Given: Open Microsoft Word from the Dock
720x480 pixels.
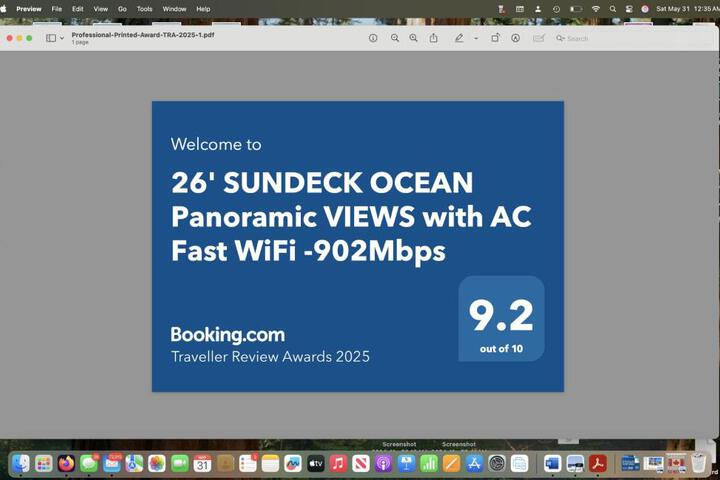Looking at the screenshot, I should tap(552, 463).
